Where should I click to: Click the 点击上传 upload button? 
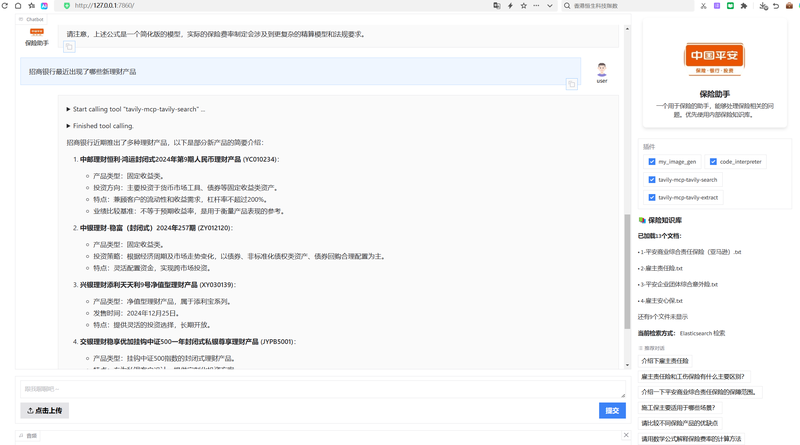tap(44, 410)
